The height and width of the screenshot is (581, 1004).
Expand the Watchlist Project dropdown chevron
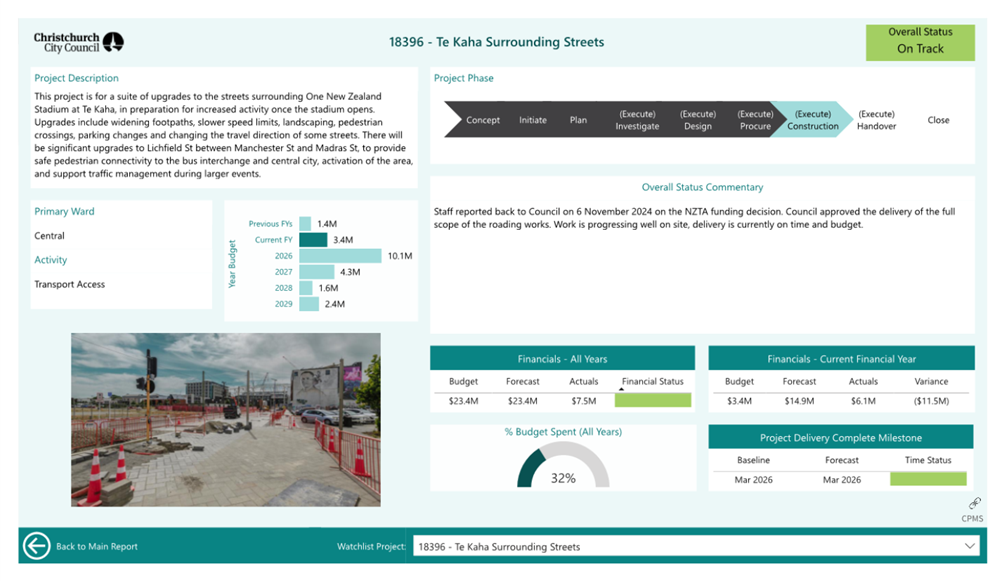click(969, 546)
